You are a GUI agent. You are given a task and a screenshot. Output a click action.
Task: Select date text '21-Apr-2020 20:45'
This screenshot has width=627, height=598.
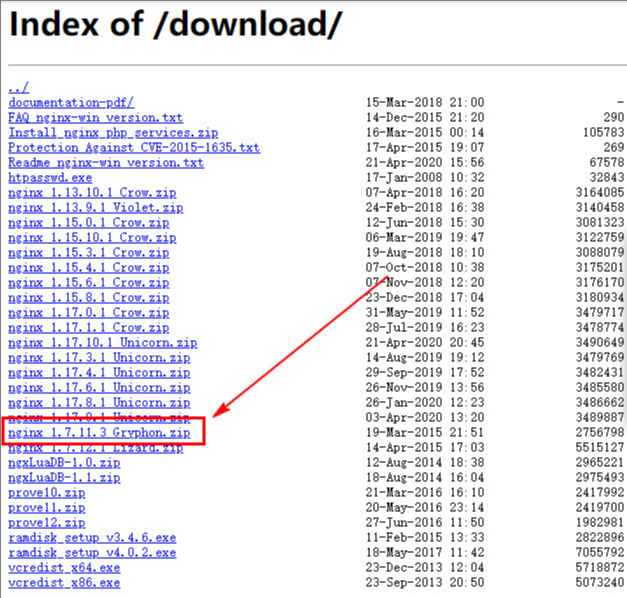pyautogui.click(x=425, y=342)
